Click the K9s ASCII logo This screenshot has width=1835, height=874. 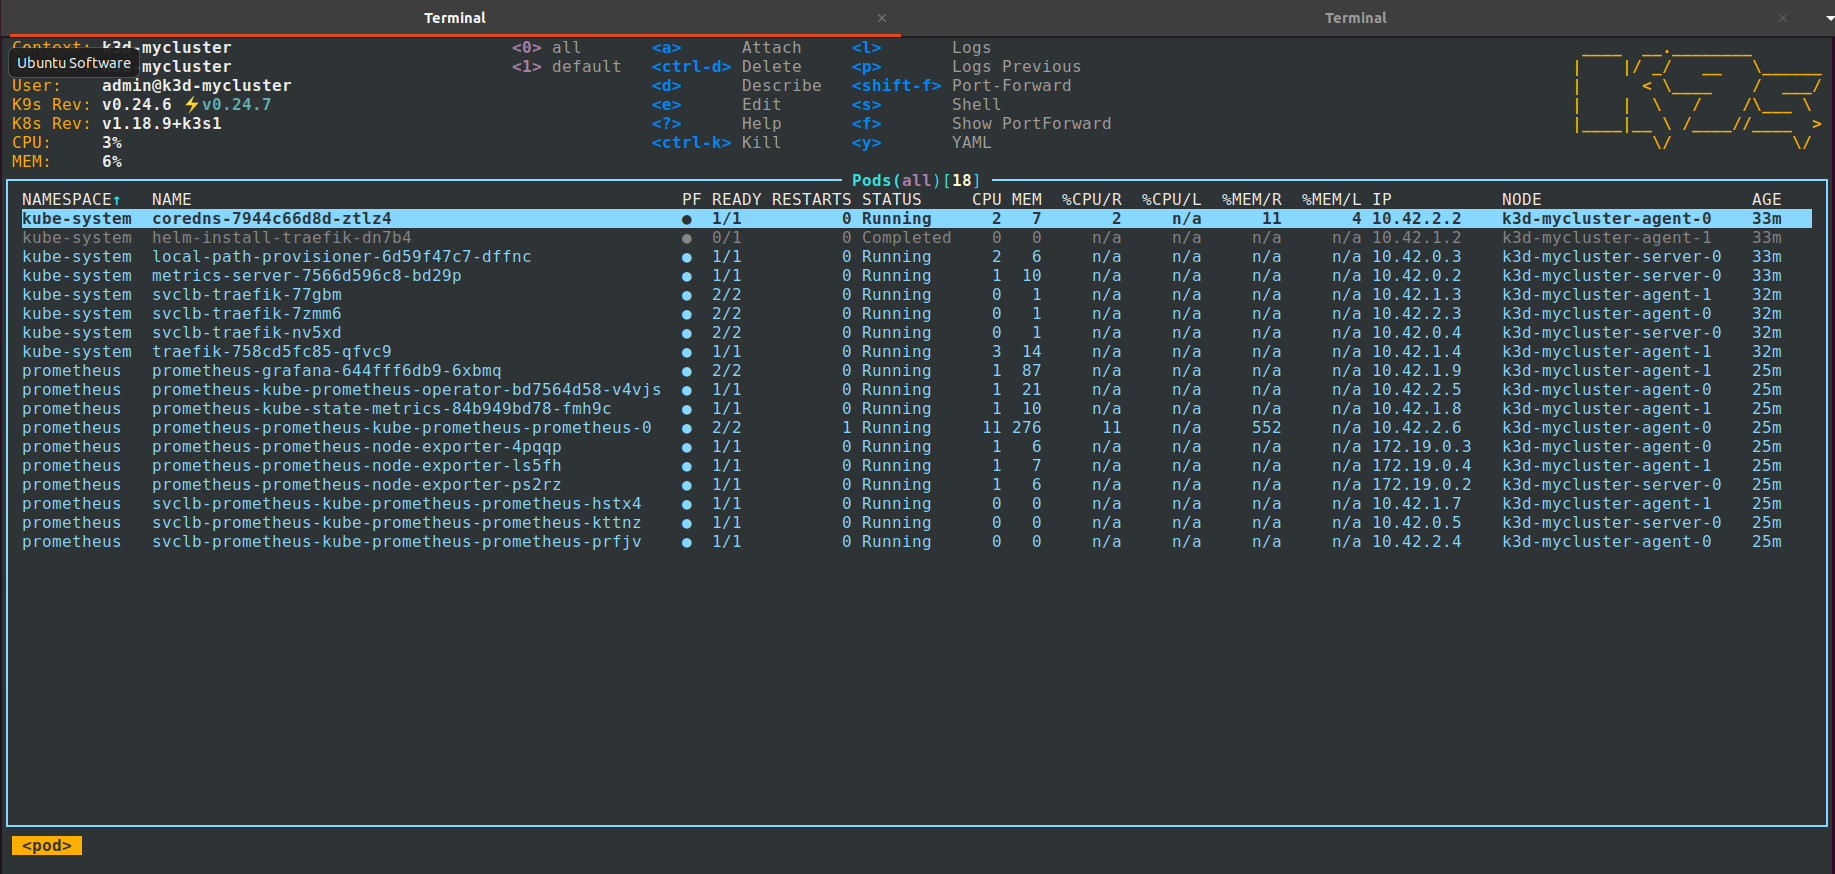coord(1698,98)
